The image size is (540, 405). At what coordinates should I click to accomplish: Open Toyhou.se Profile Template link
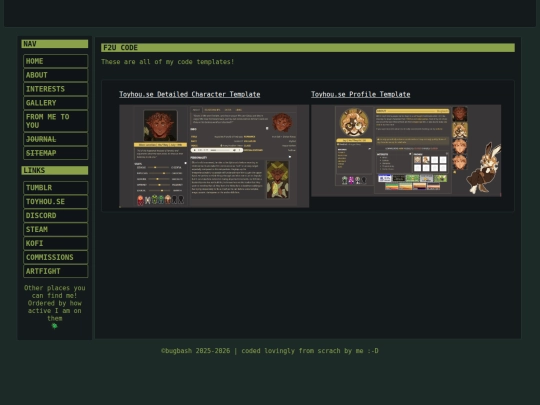361,94
